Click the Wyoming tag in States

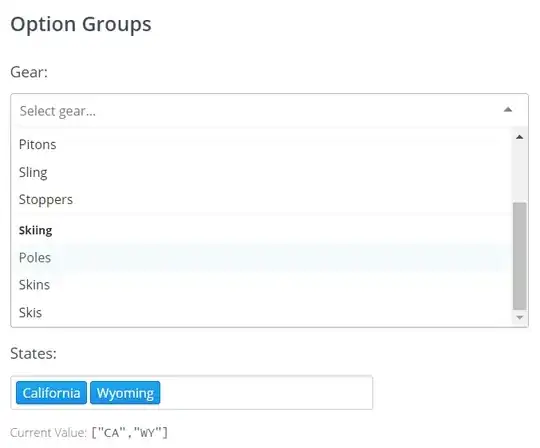point(125,393)
